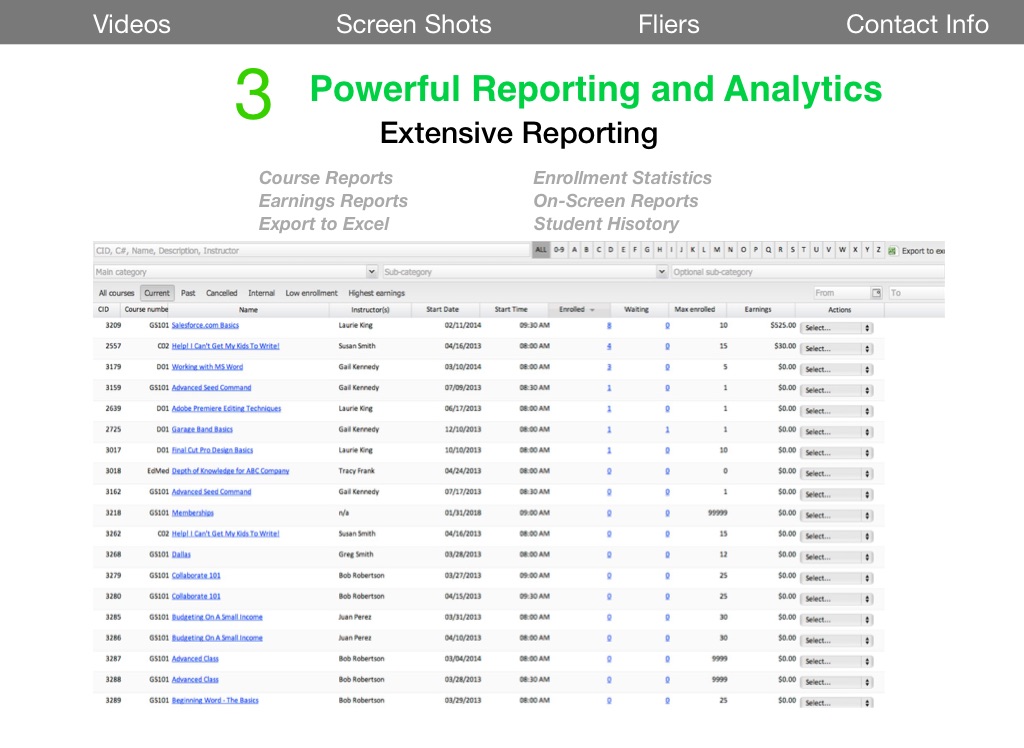Sort by the Start Date column header
Image resolution: width=1024 pixels, height=748 pixels.
tap(442, 310)
